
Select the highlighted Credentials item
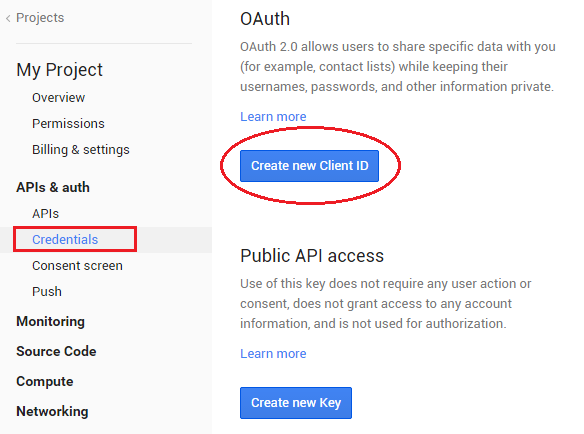tap(65, 240)
